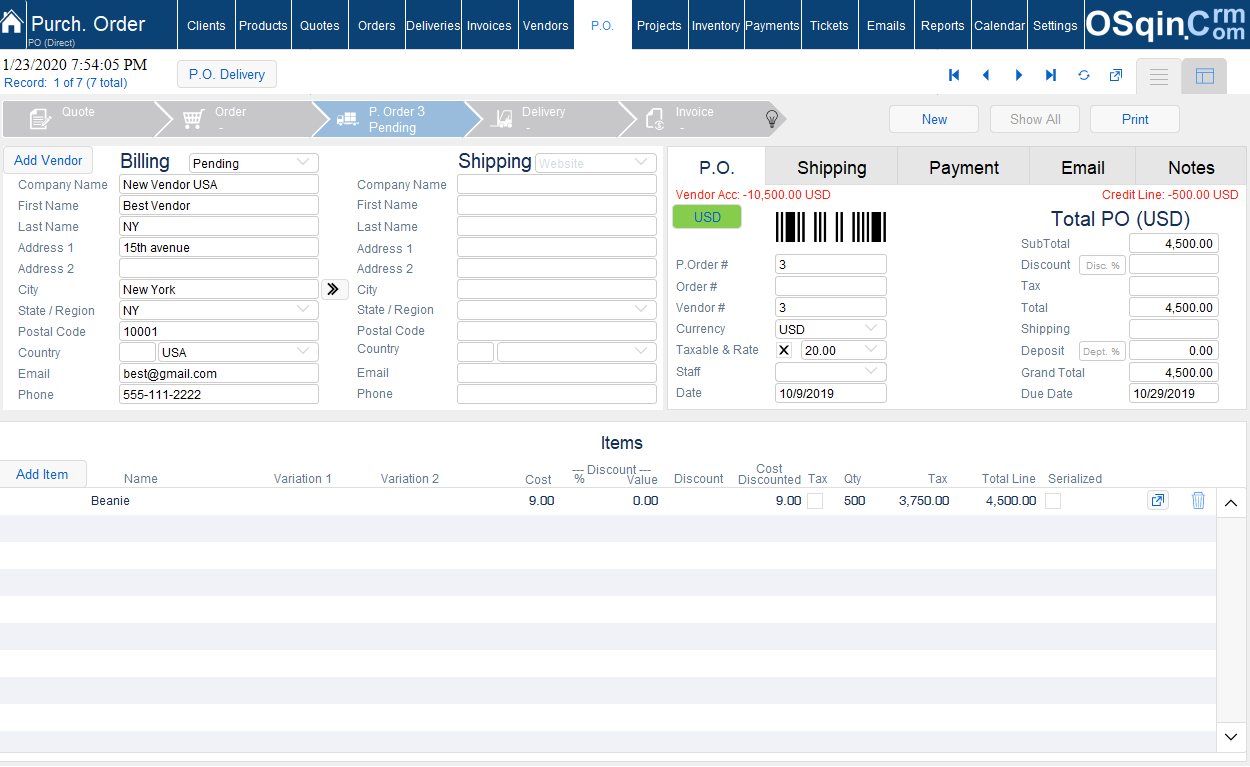Click the Add Item button
The width and height of the screenshot is (1250, 767).
[x=43, y=474]
